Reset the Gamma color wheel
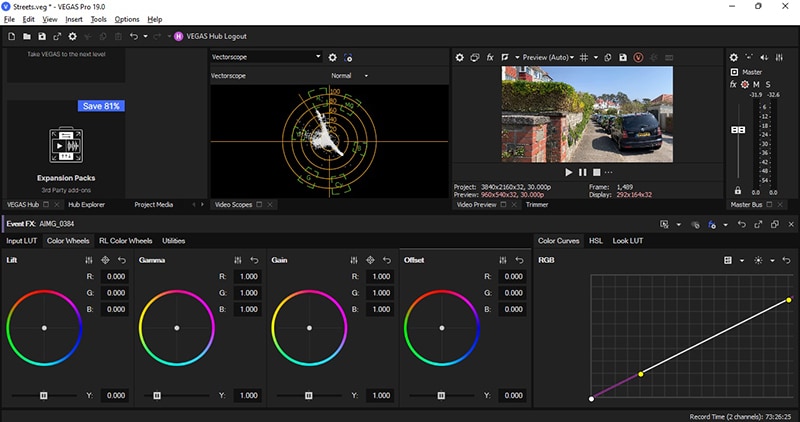Image resolution: width=800 pixels, height=422 pixels. [x=254, y=260]
